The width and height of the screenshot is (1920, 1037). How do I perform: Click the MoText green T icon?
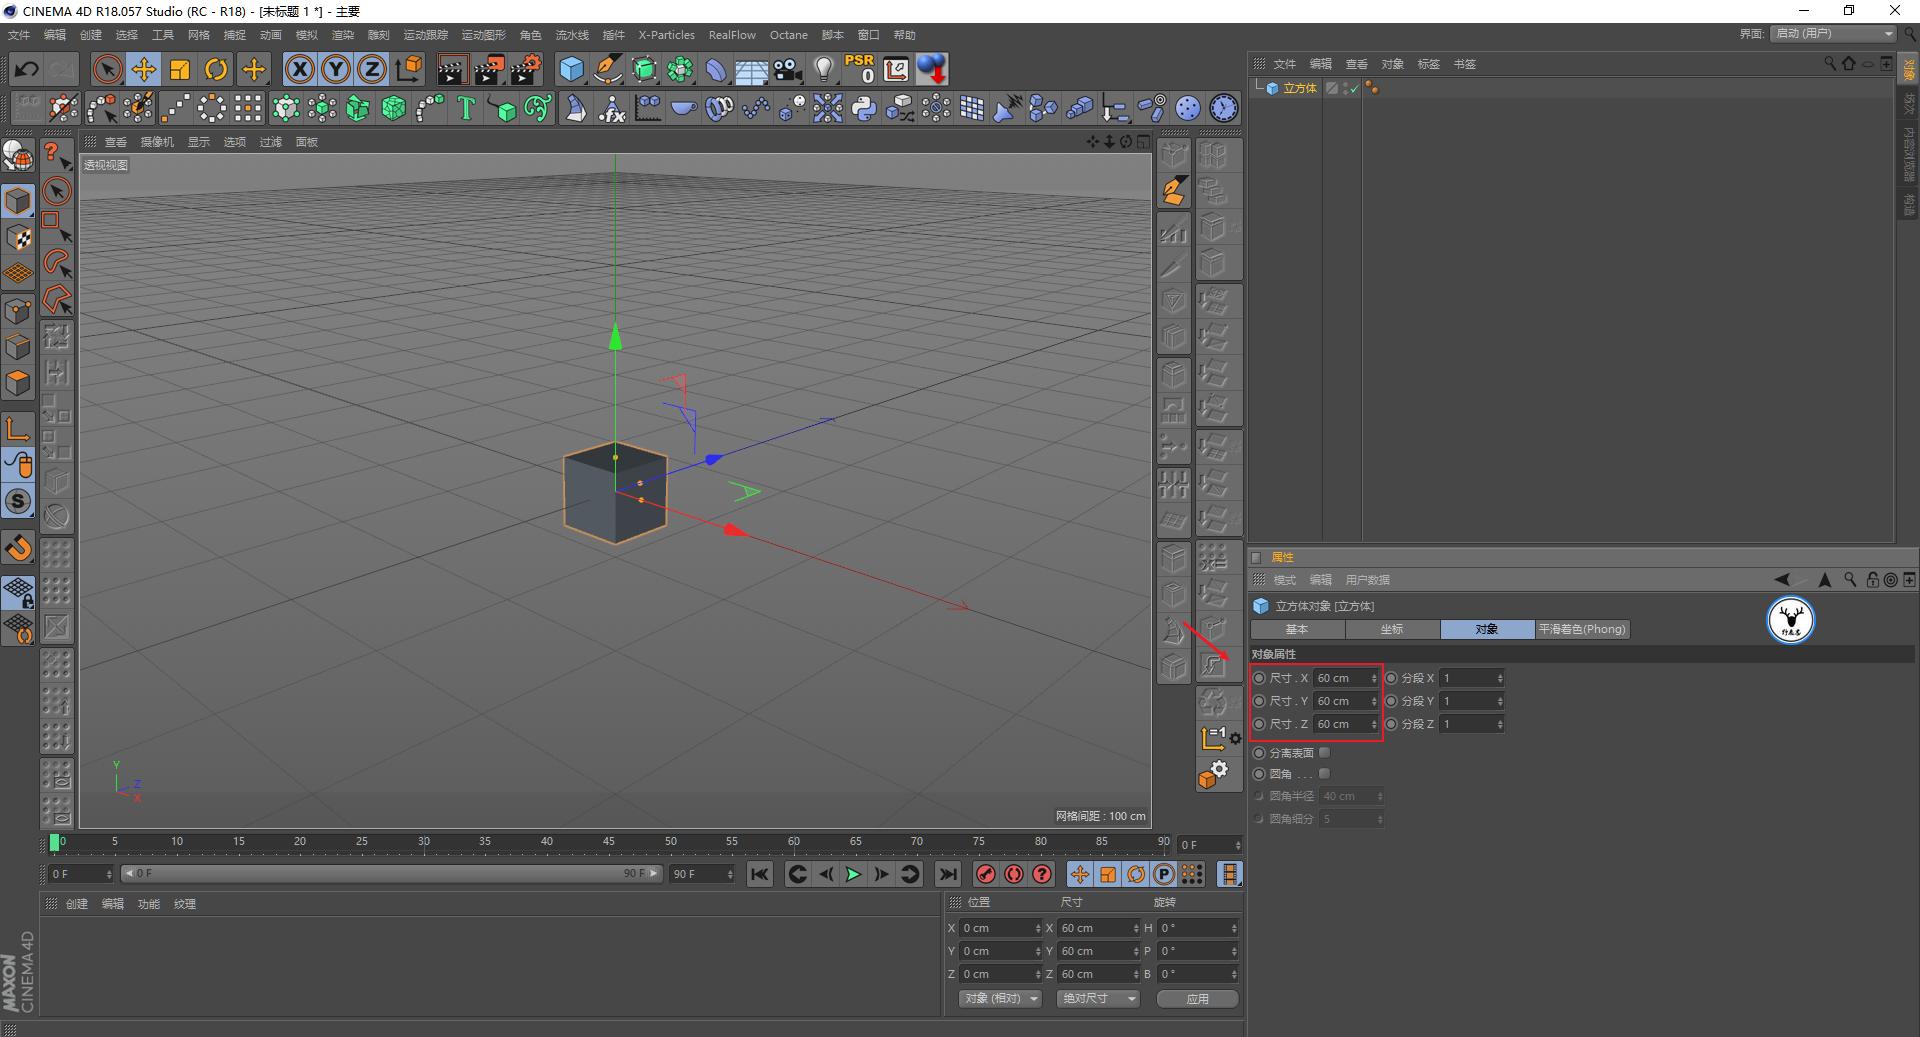point(466,108)
